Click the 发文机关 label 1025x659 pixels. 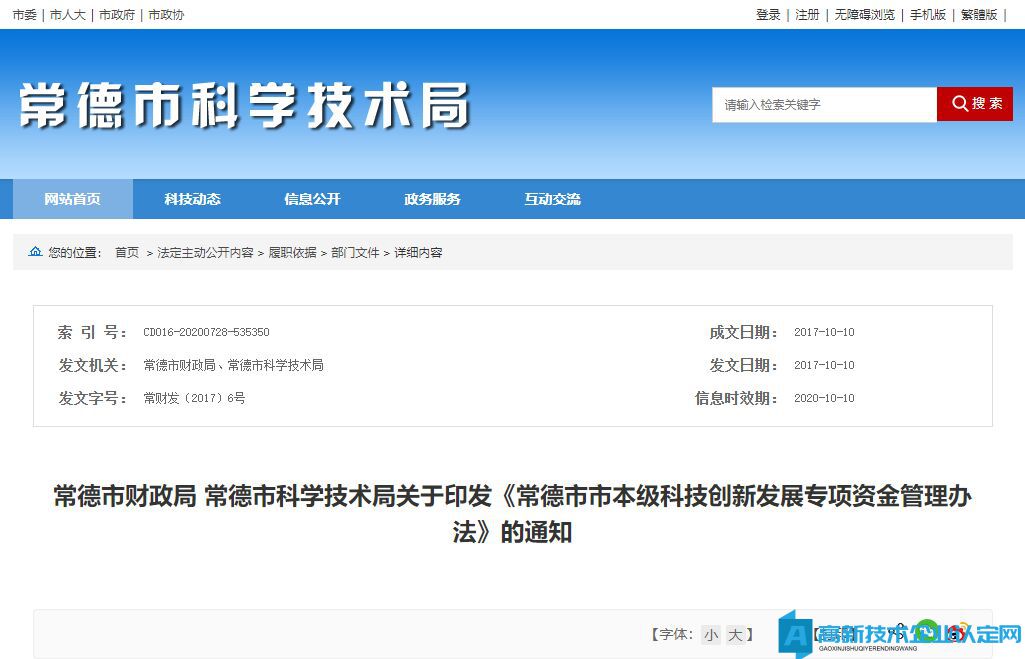point(93,365)
